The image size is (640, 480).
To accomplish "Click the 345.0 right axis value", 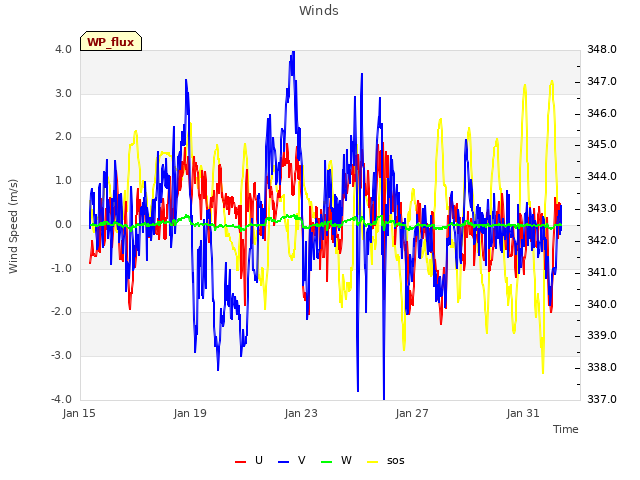I will click(x=602, y=145).
